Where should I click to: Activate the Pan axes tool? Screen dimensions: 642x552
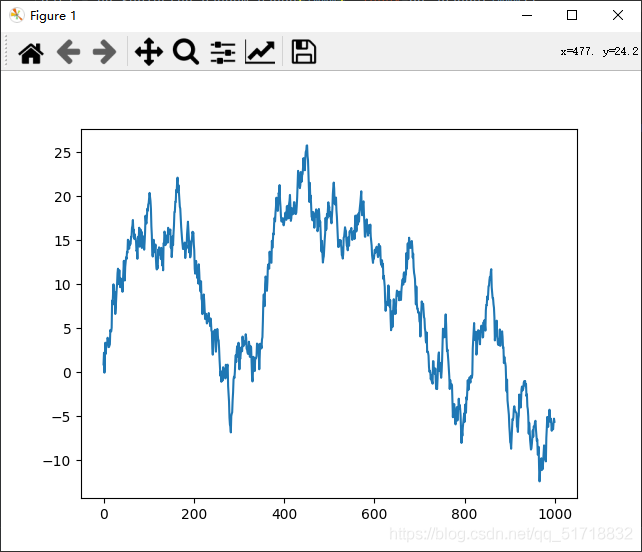[x=149, y=52]
